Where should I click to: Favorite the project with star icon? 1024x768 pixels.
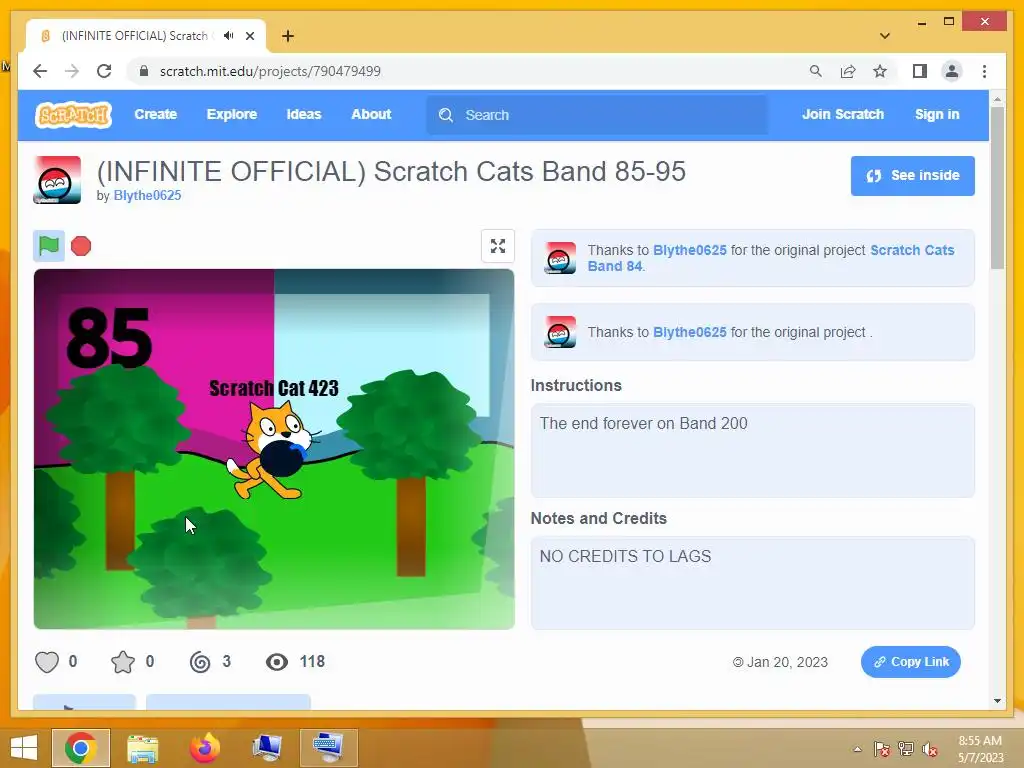[123, 662]
